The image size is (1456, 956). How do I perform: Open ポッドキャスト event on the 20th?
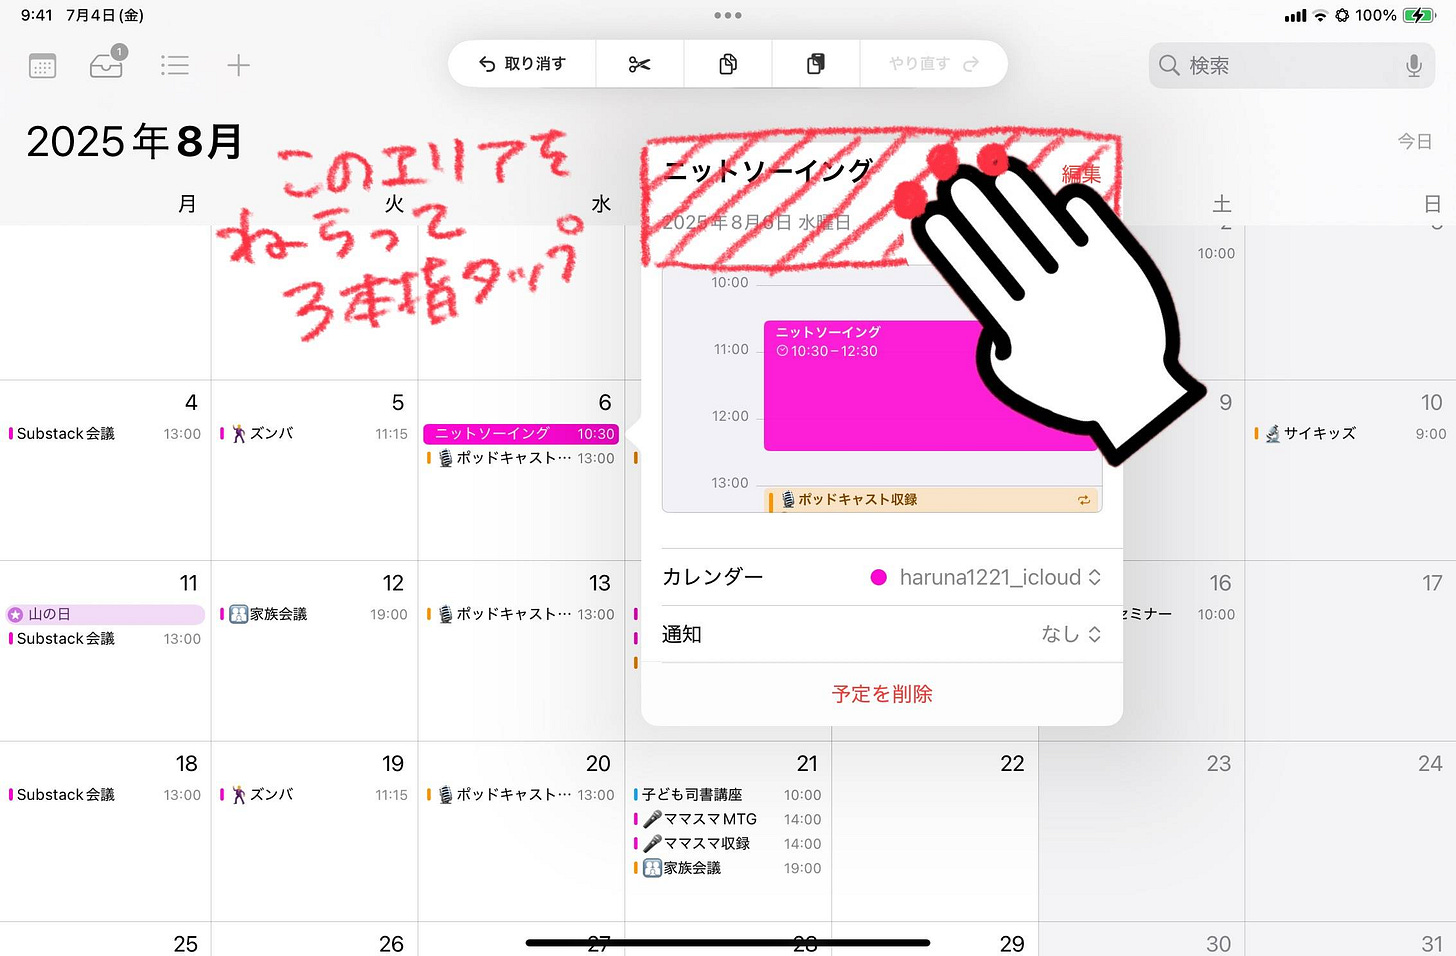[521, 795]
